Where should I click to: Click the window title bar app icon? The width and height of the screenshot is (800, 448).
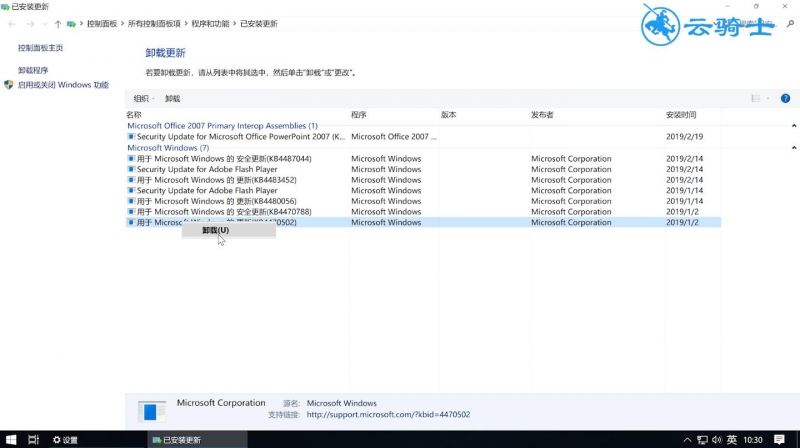(x=5, y=7)
